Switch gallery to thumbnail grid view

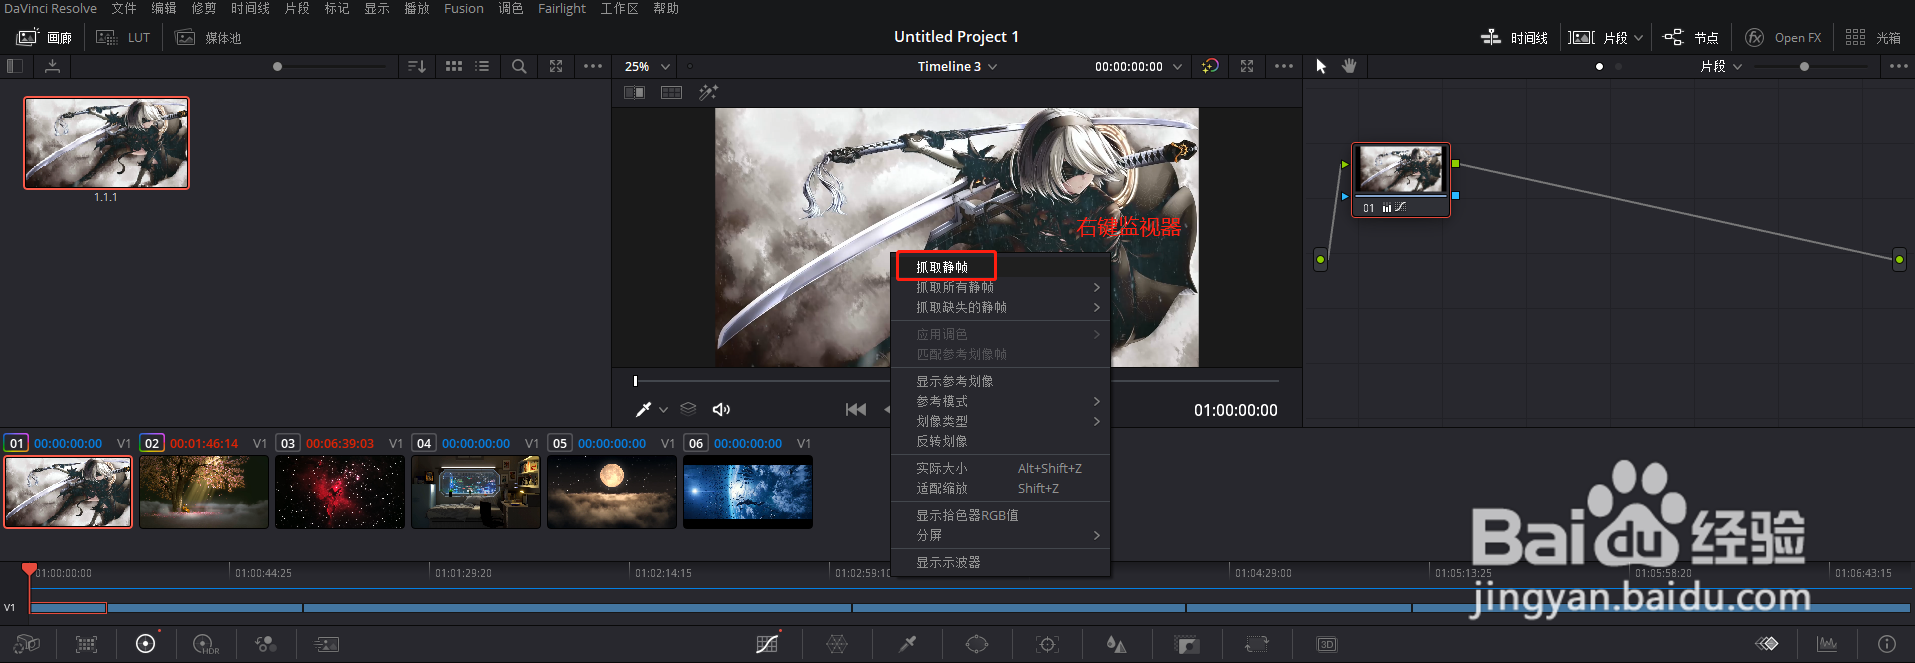pyautogui.click(x=454, y=66)
